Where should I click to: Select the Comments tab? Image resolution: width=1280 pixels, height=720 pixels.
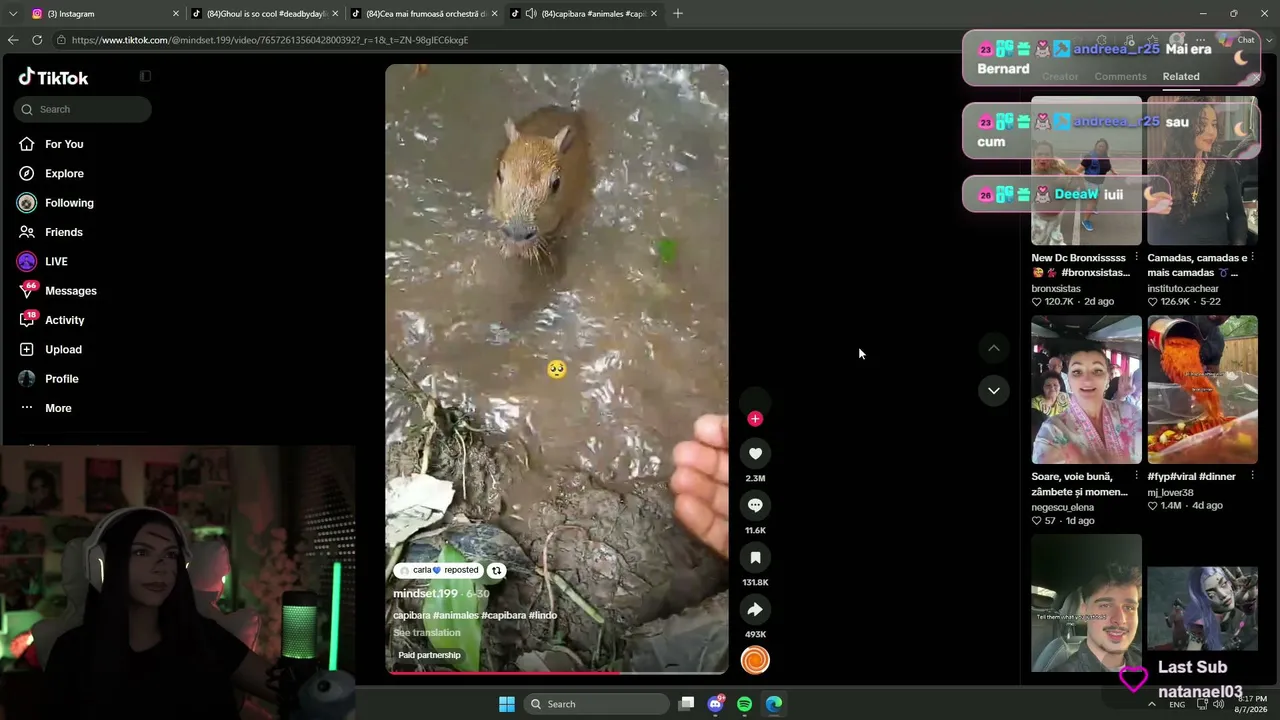tap(1120, 77)
